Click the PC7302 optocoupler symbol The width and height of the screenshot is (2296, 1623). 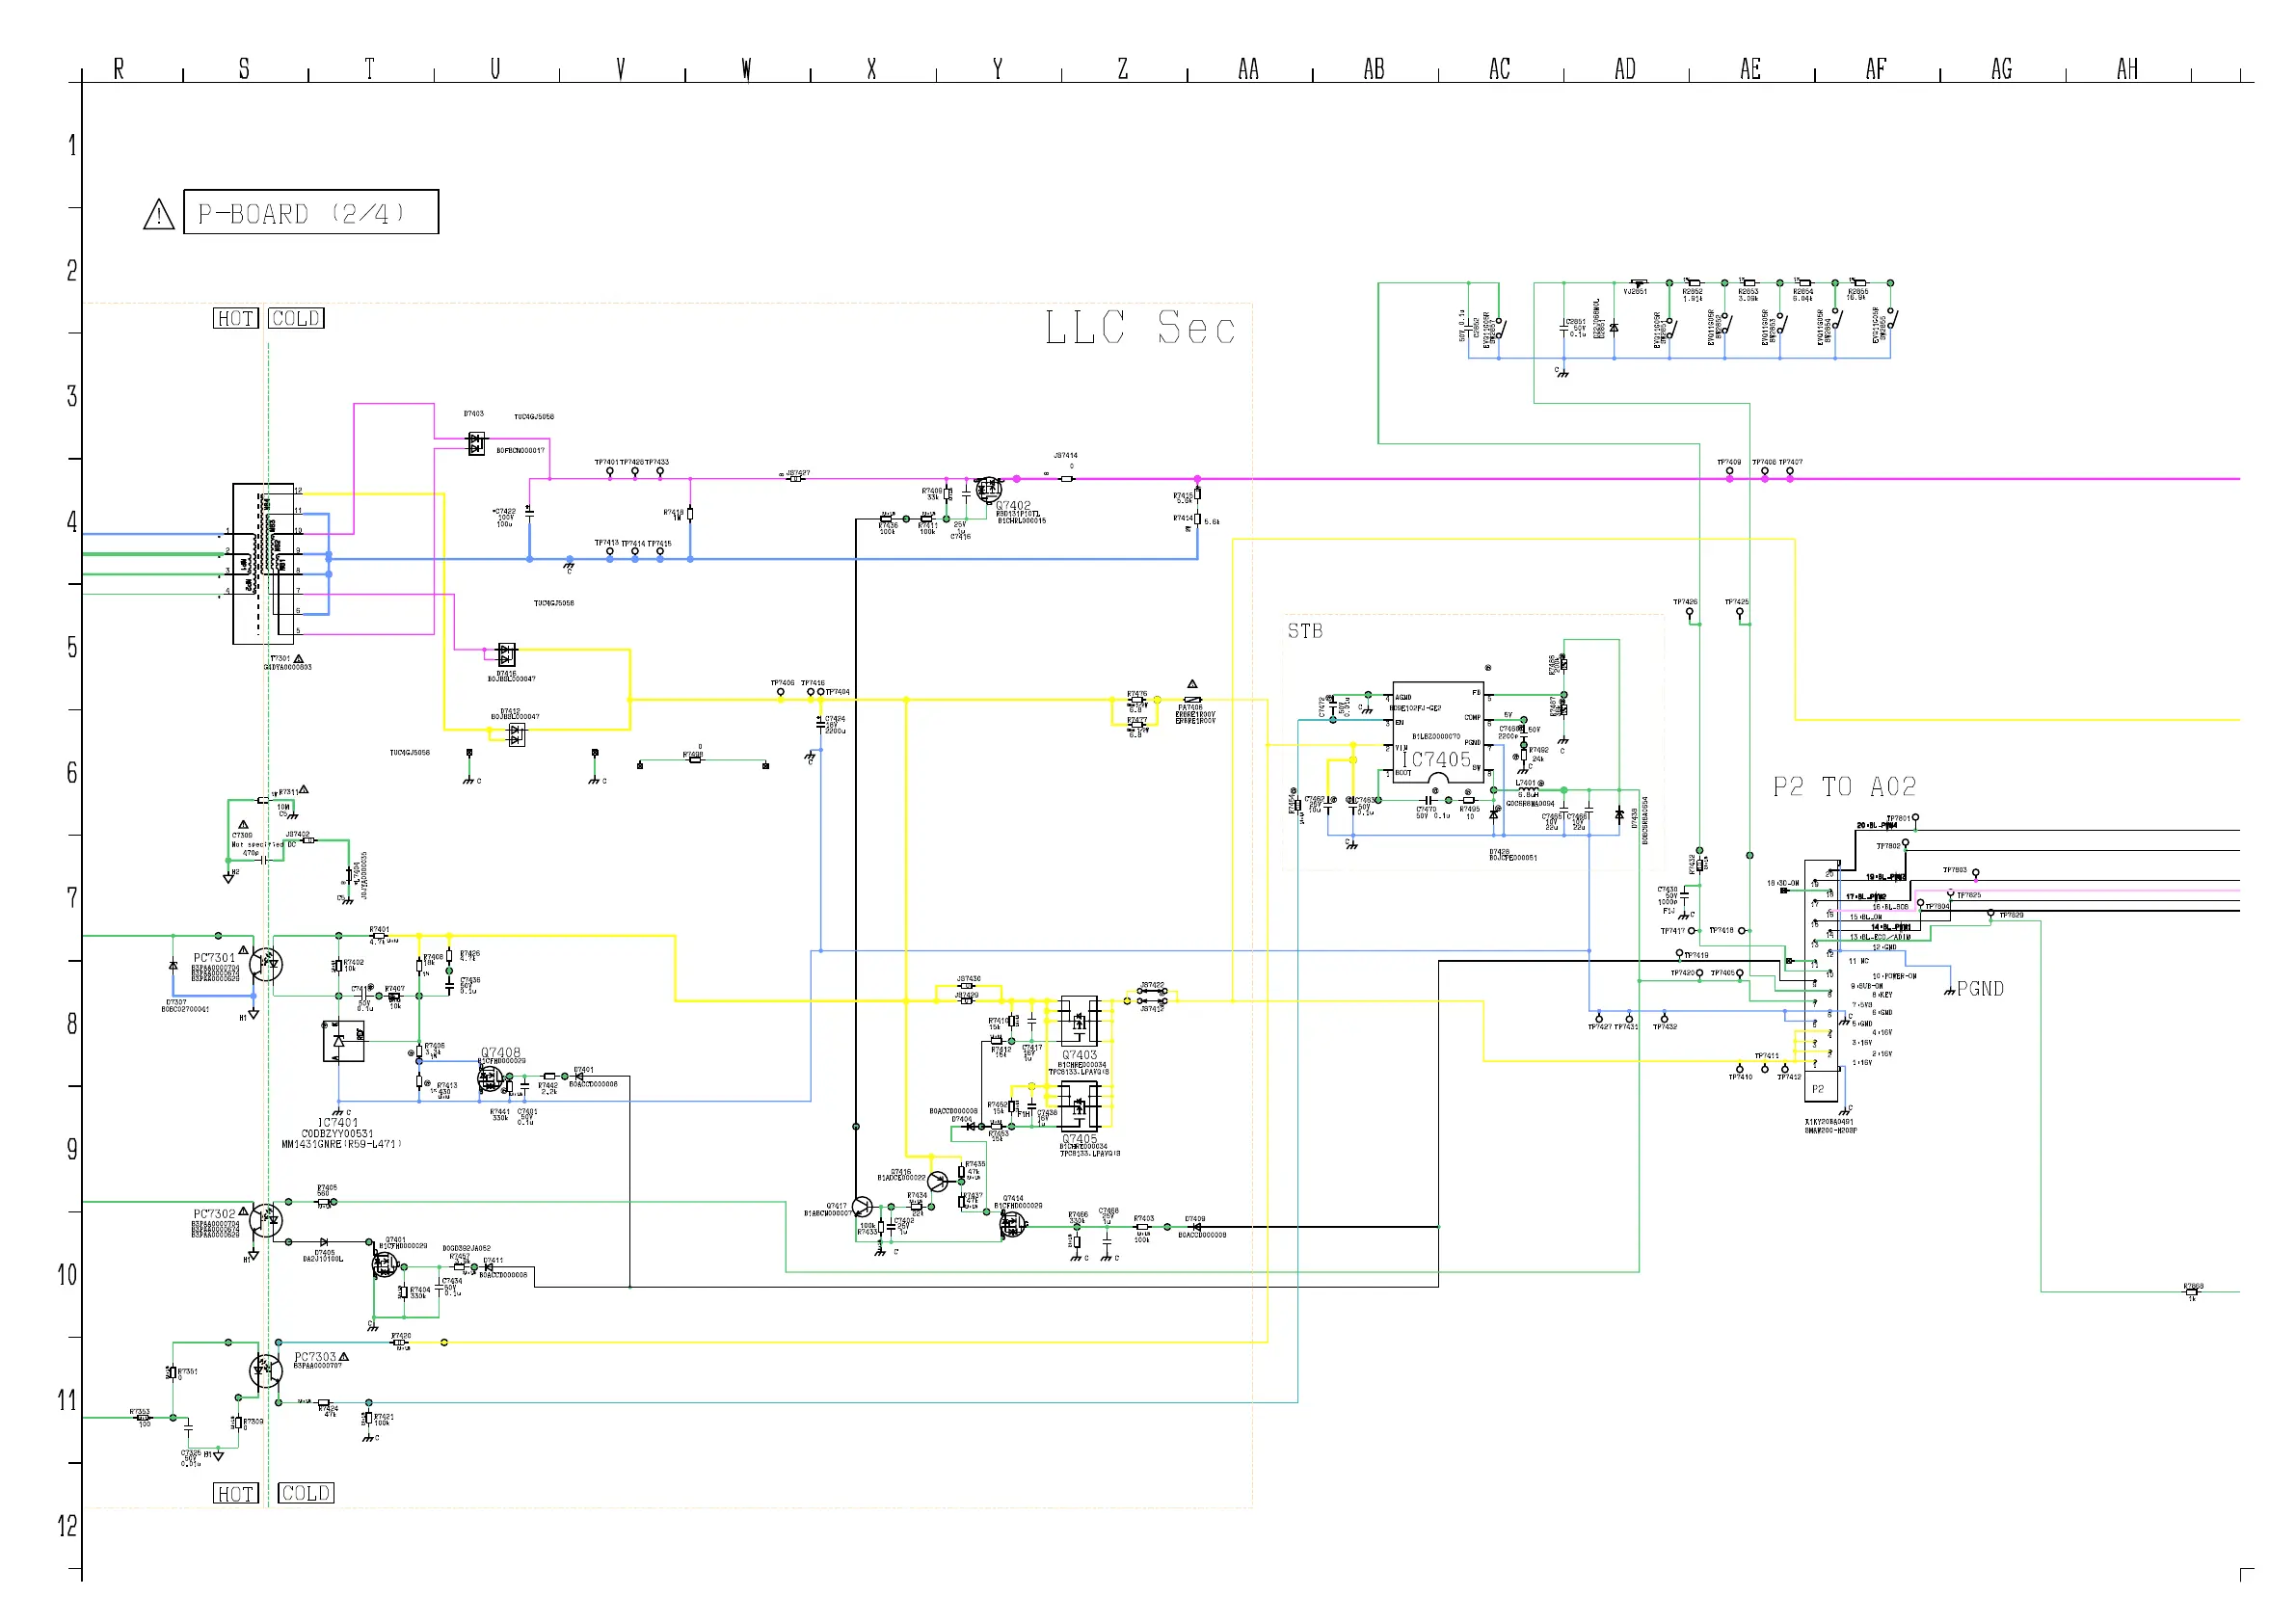pos(266,1220)
